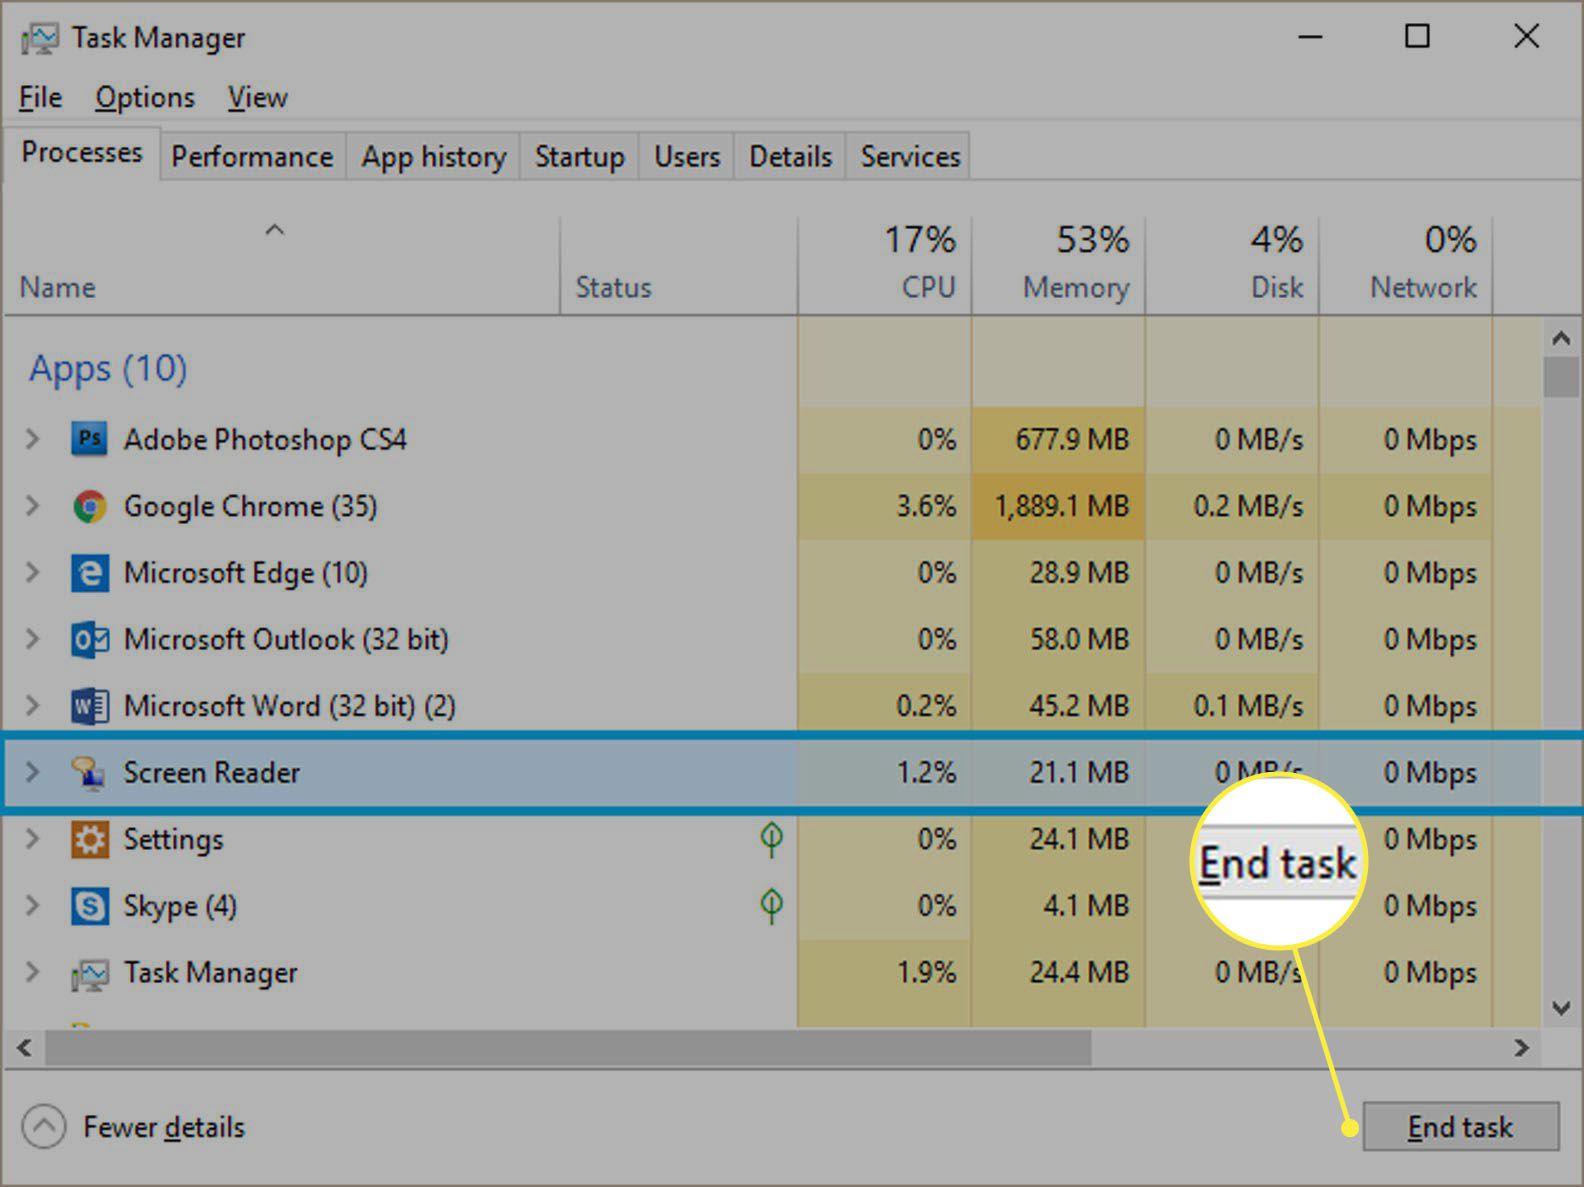Close the Task Manager window
This screenshot has height=1187, width=1584.
(1526, 37)
